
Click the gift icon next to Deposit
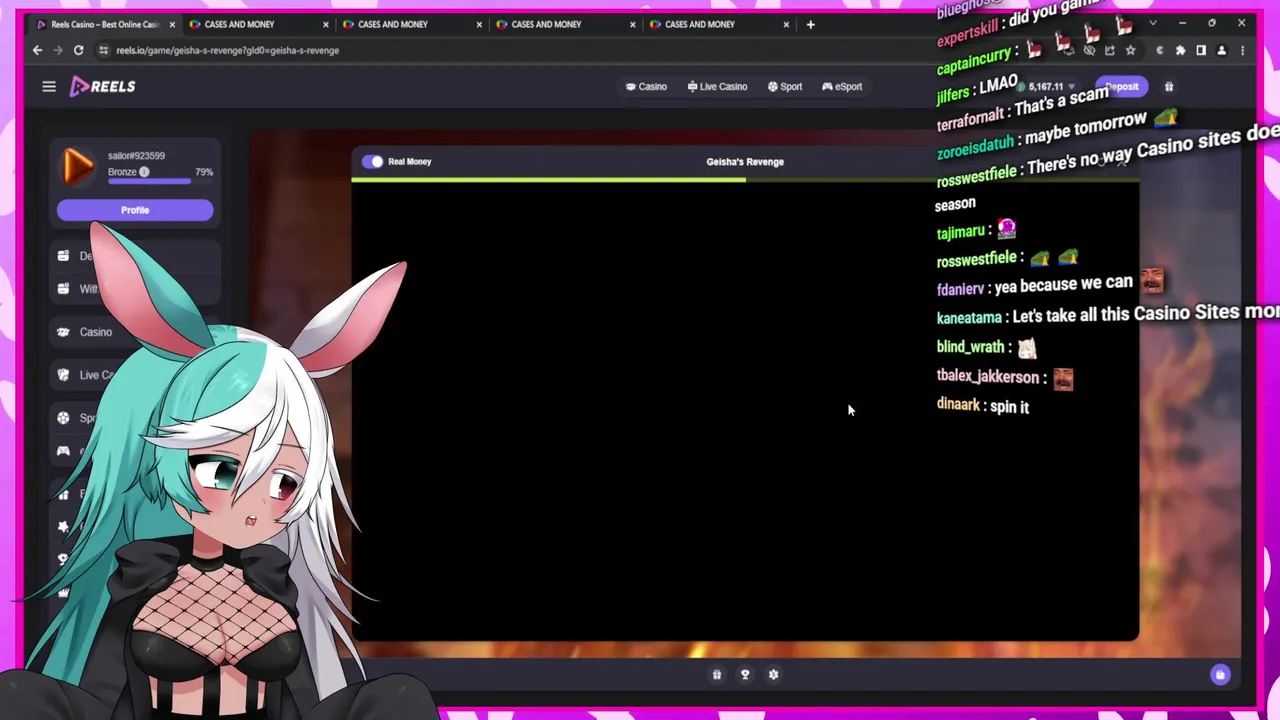pos(1168,87)
